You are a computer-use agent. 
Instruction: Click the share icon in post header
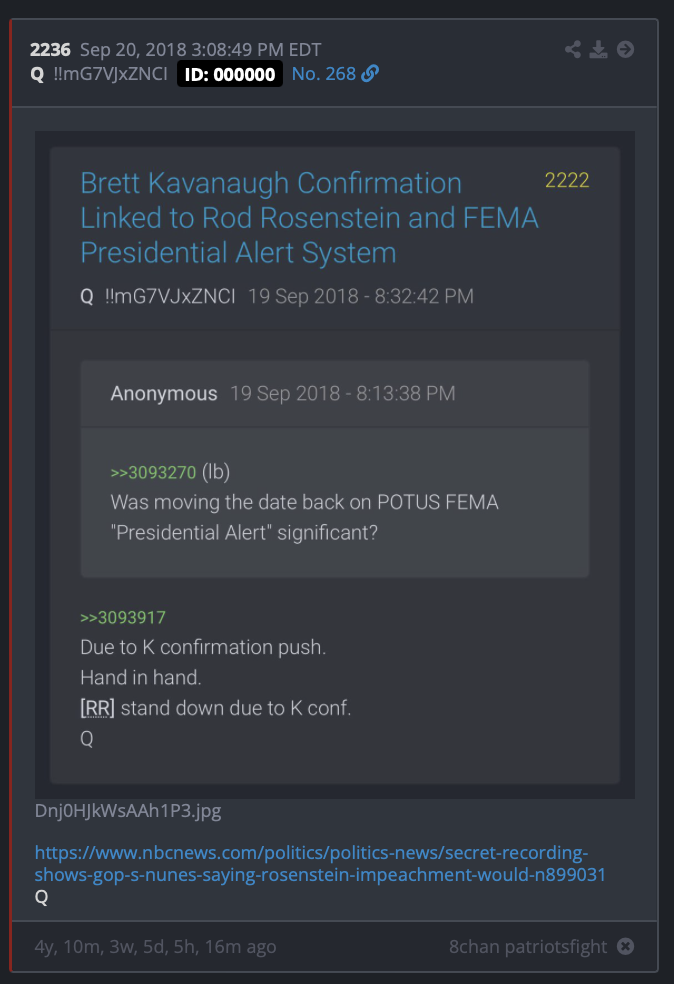click(x=572, y=50)
